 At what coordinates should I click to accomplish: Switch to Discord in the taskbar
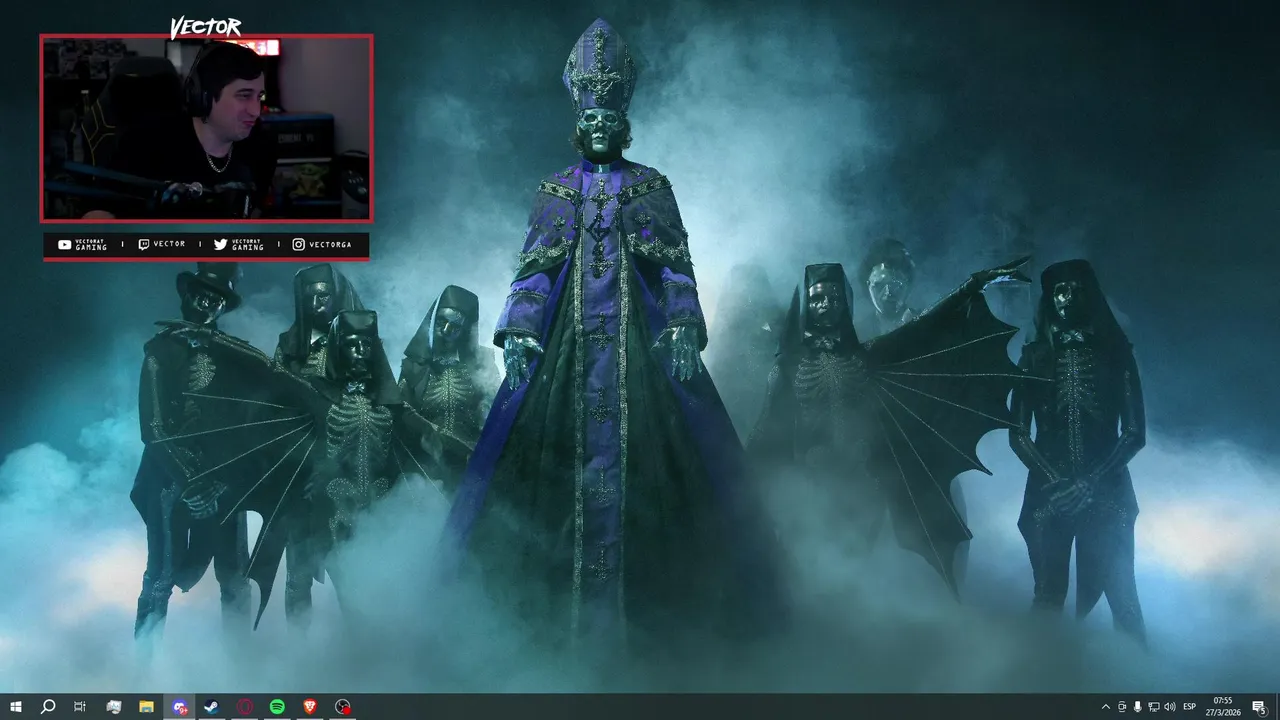179,707
